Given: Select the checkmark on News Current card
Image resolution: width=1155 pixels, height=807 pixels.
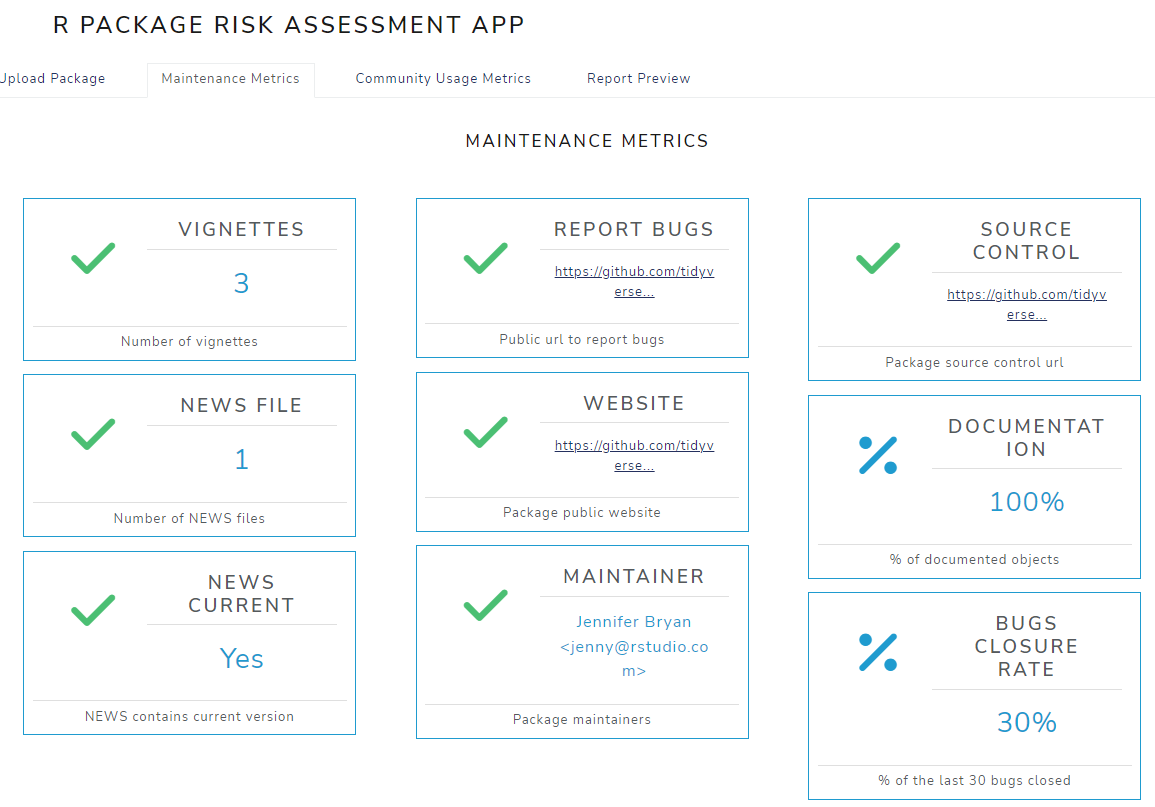Looking at the screenshot, I should coord(93,608).
